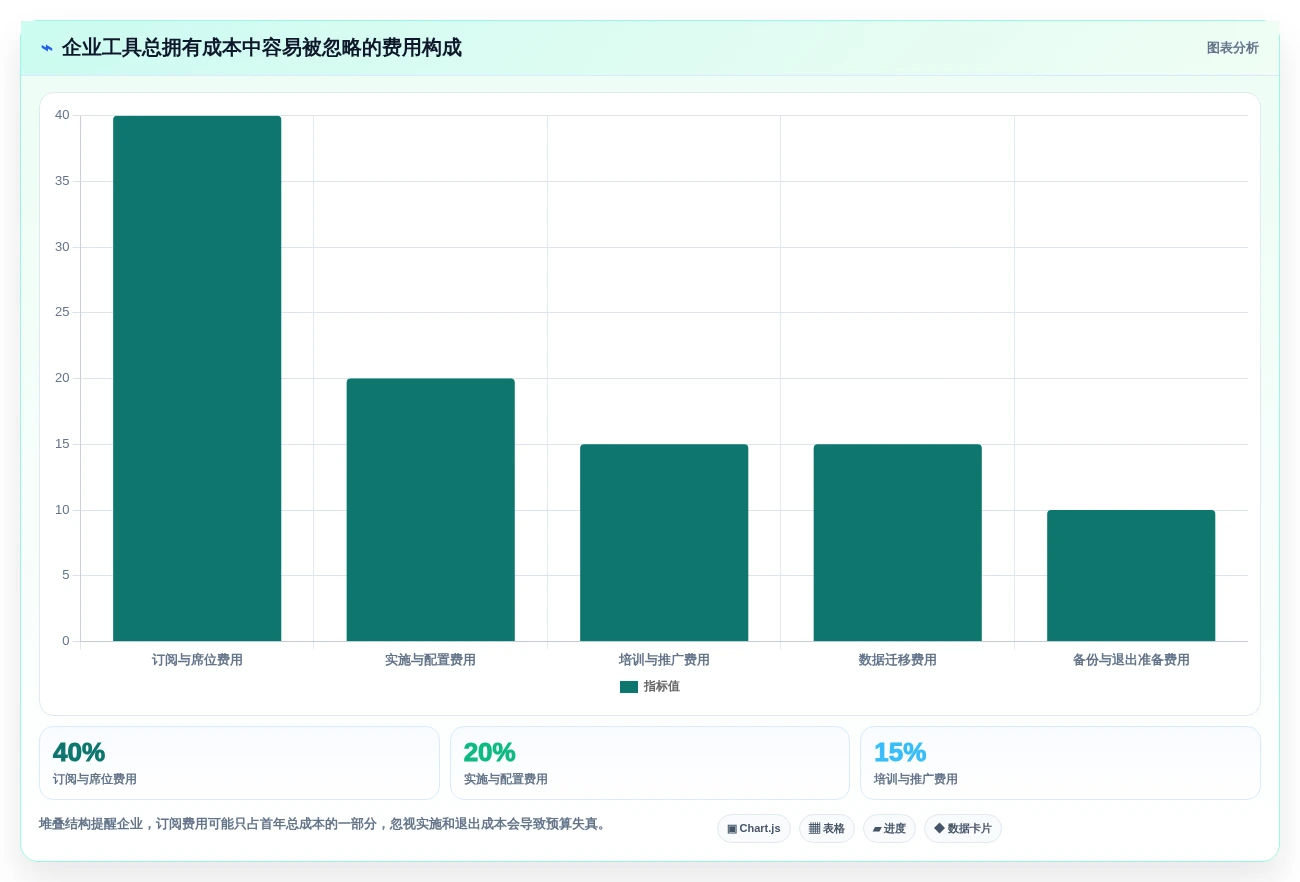This screenshot has height=882, width=1300.
Task: Click the 数据卡片 tag chip
Action: coord(963,829)
